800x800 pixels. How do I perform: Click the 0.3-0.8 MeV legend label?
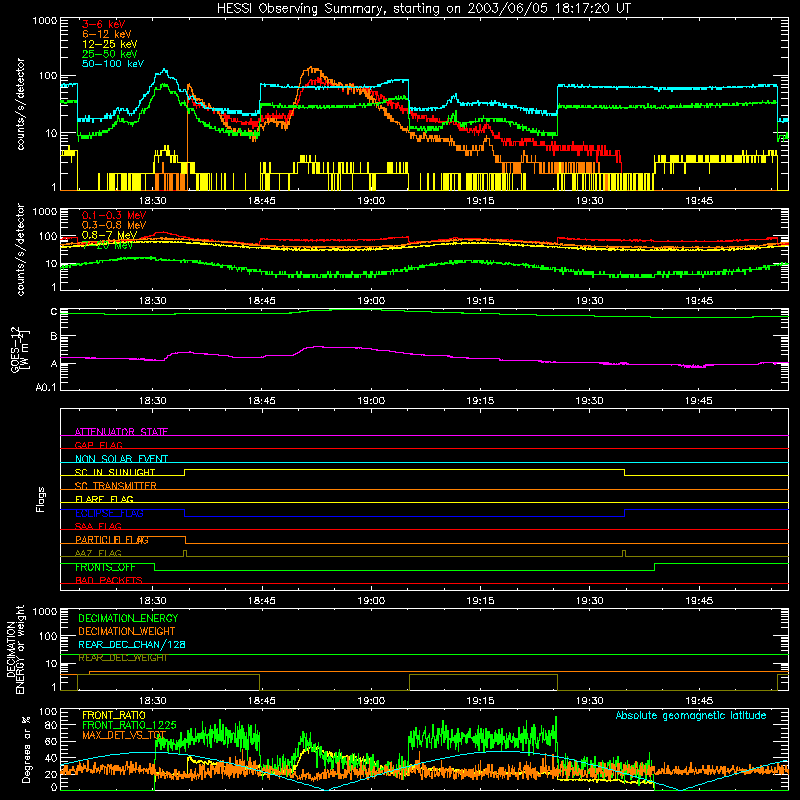(x=114, y=225)
